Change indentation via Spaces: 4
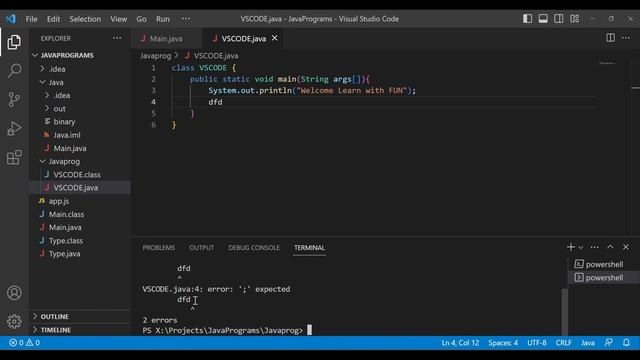Viewport: 640px width, 360px height. click(x=503, y=343)
